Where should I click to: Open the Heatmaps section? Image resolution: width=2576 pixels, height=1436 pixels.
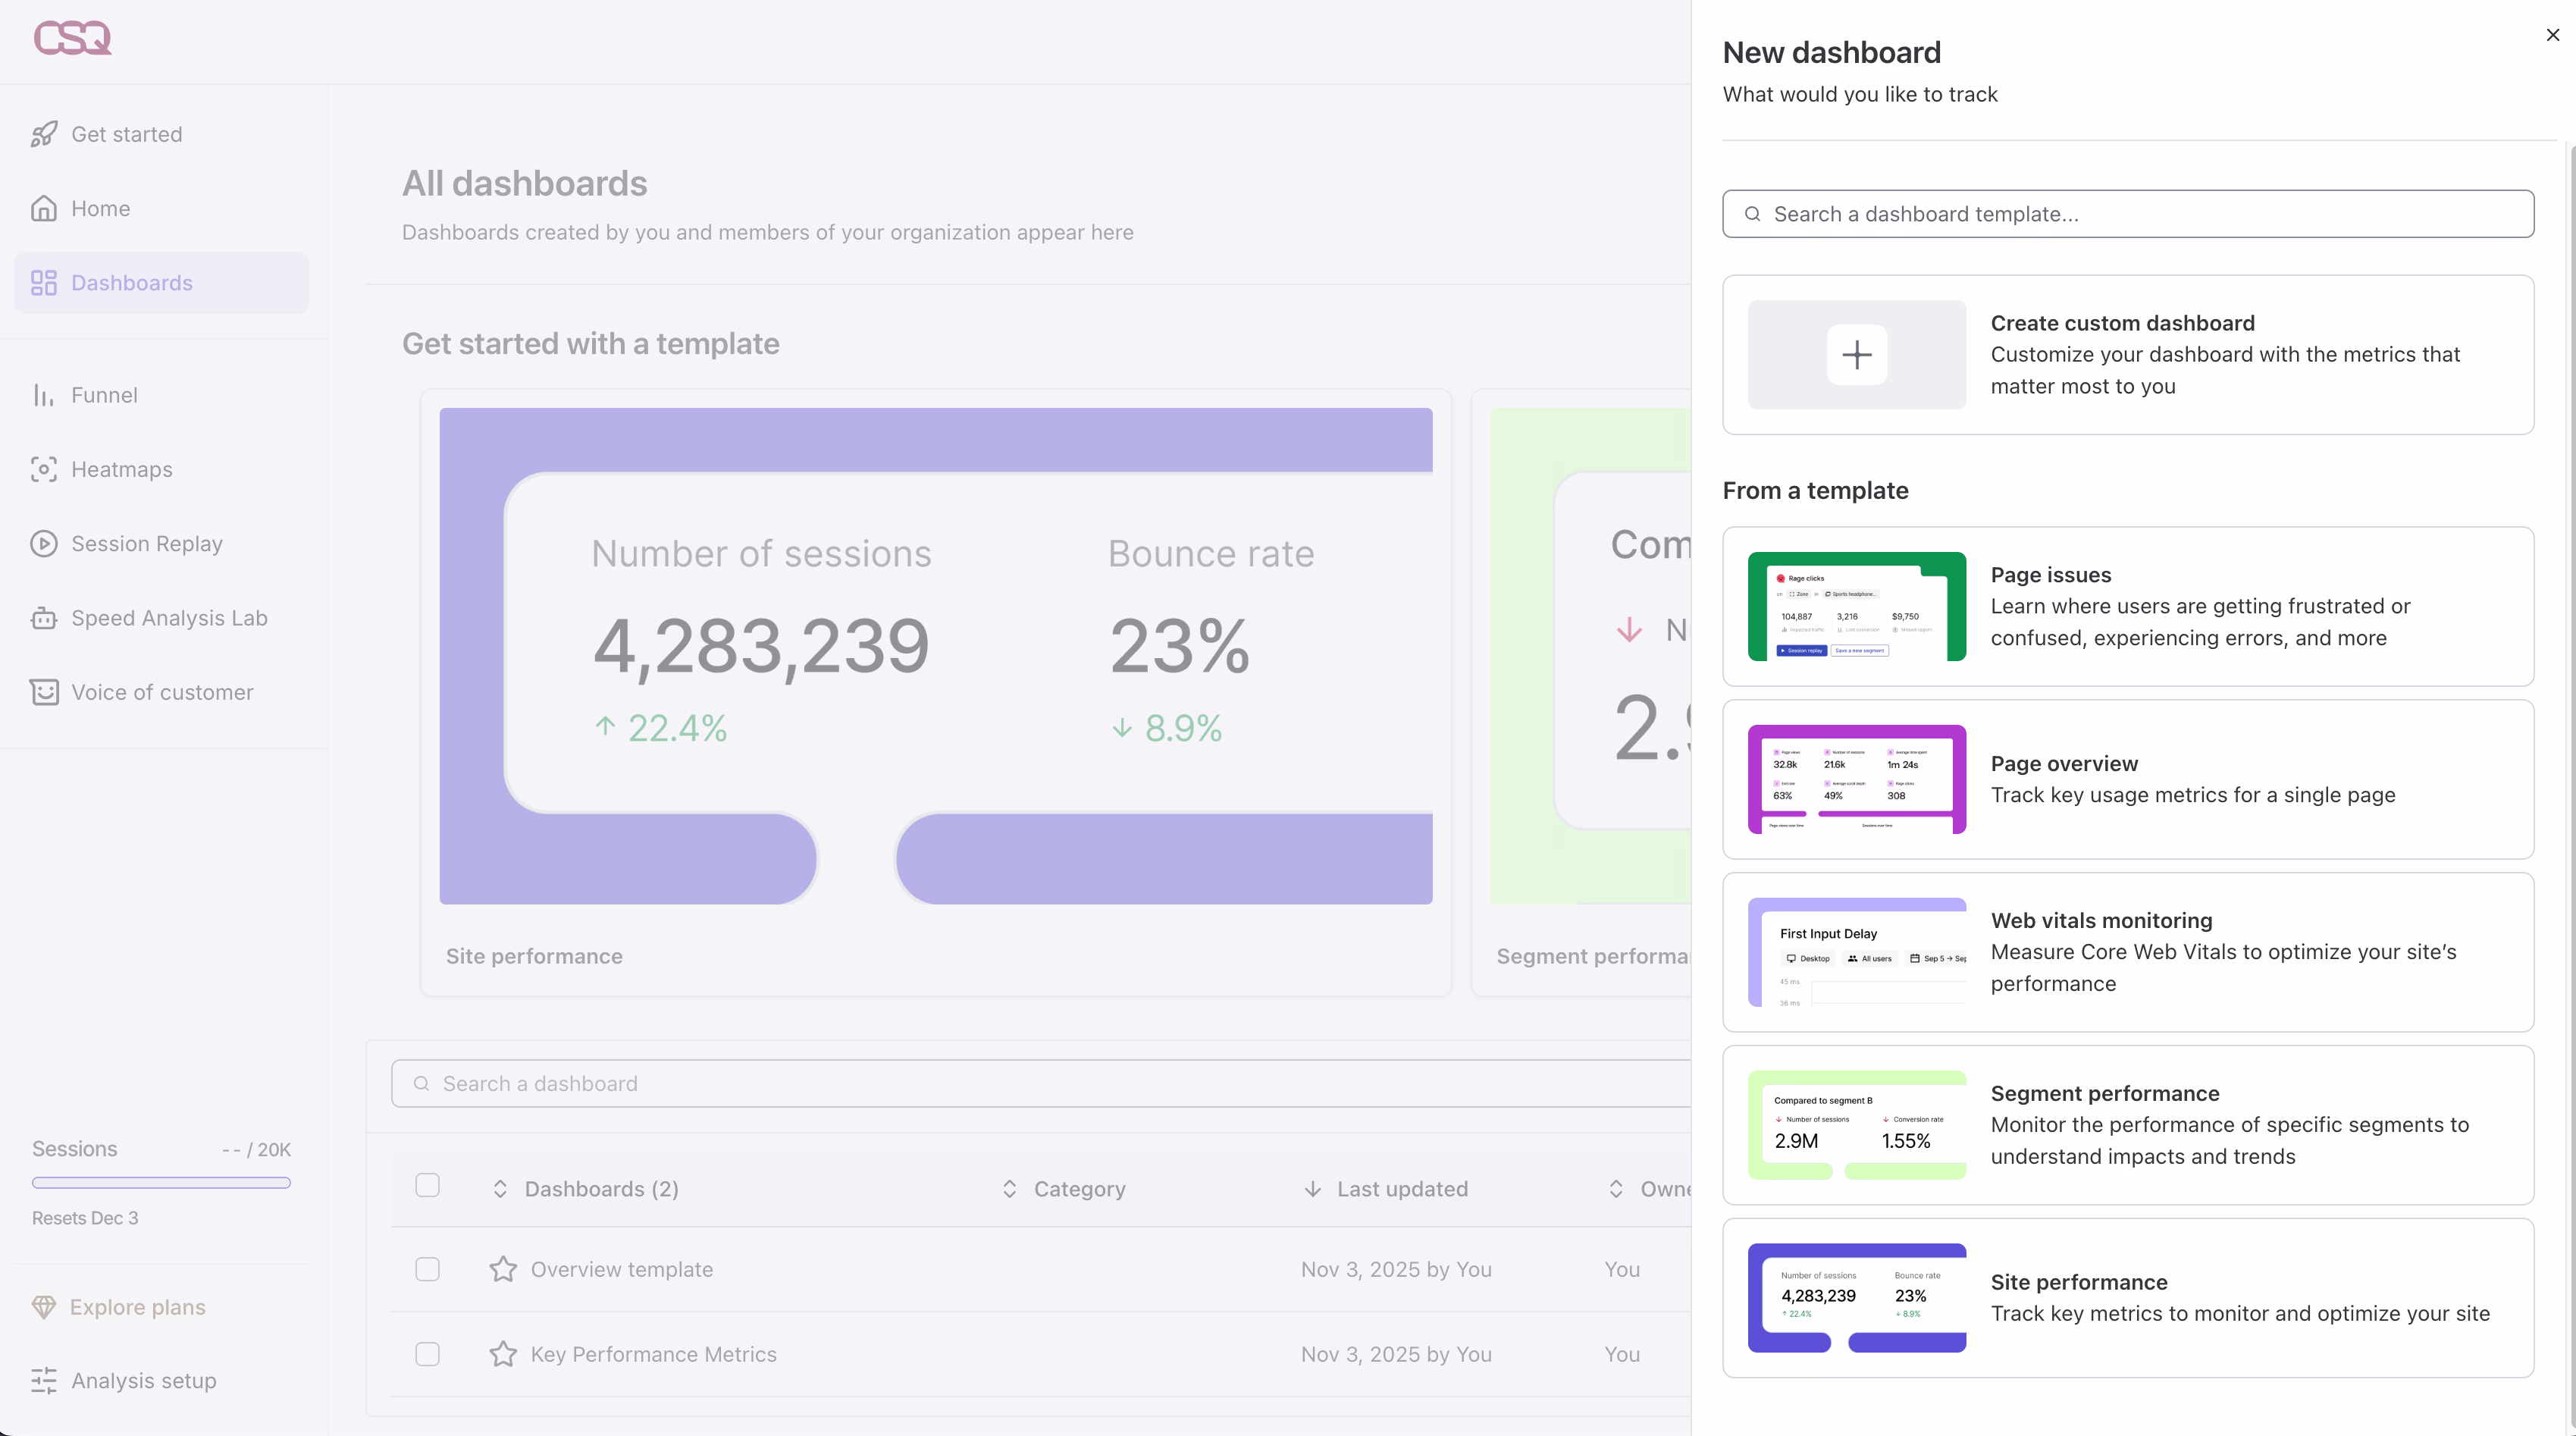click(122, 469)
